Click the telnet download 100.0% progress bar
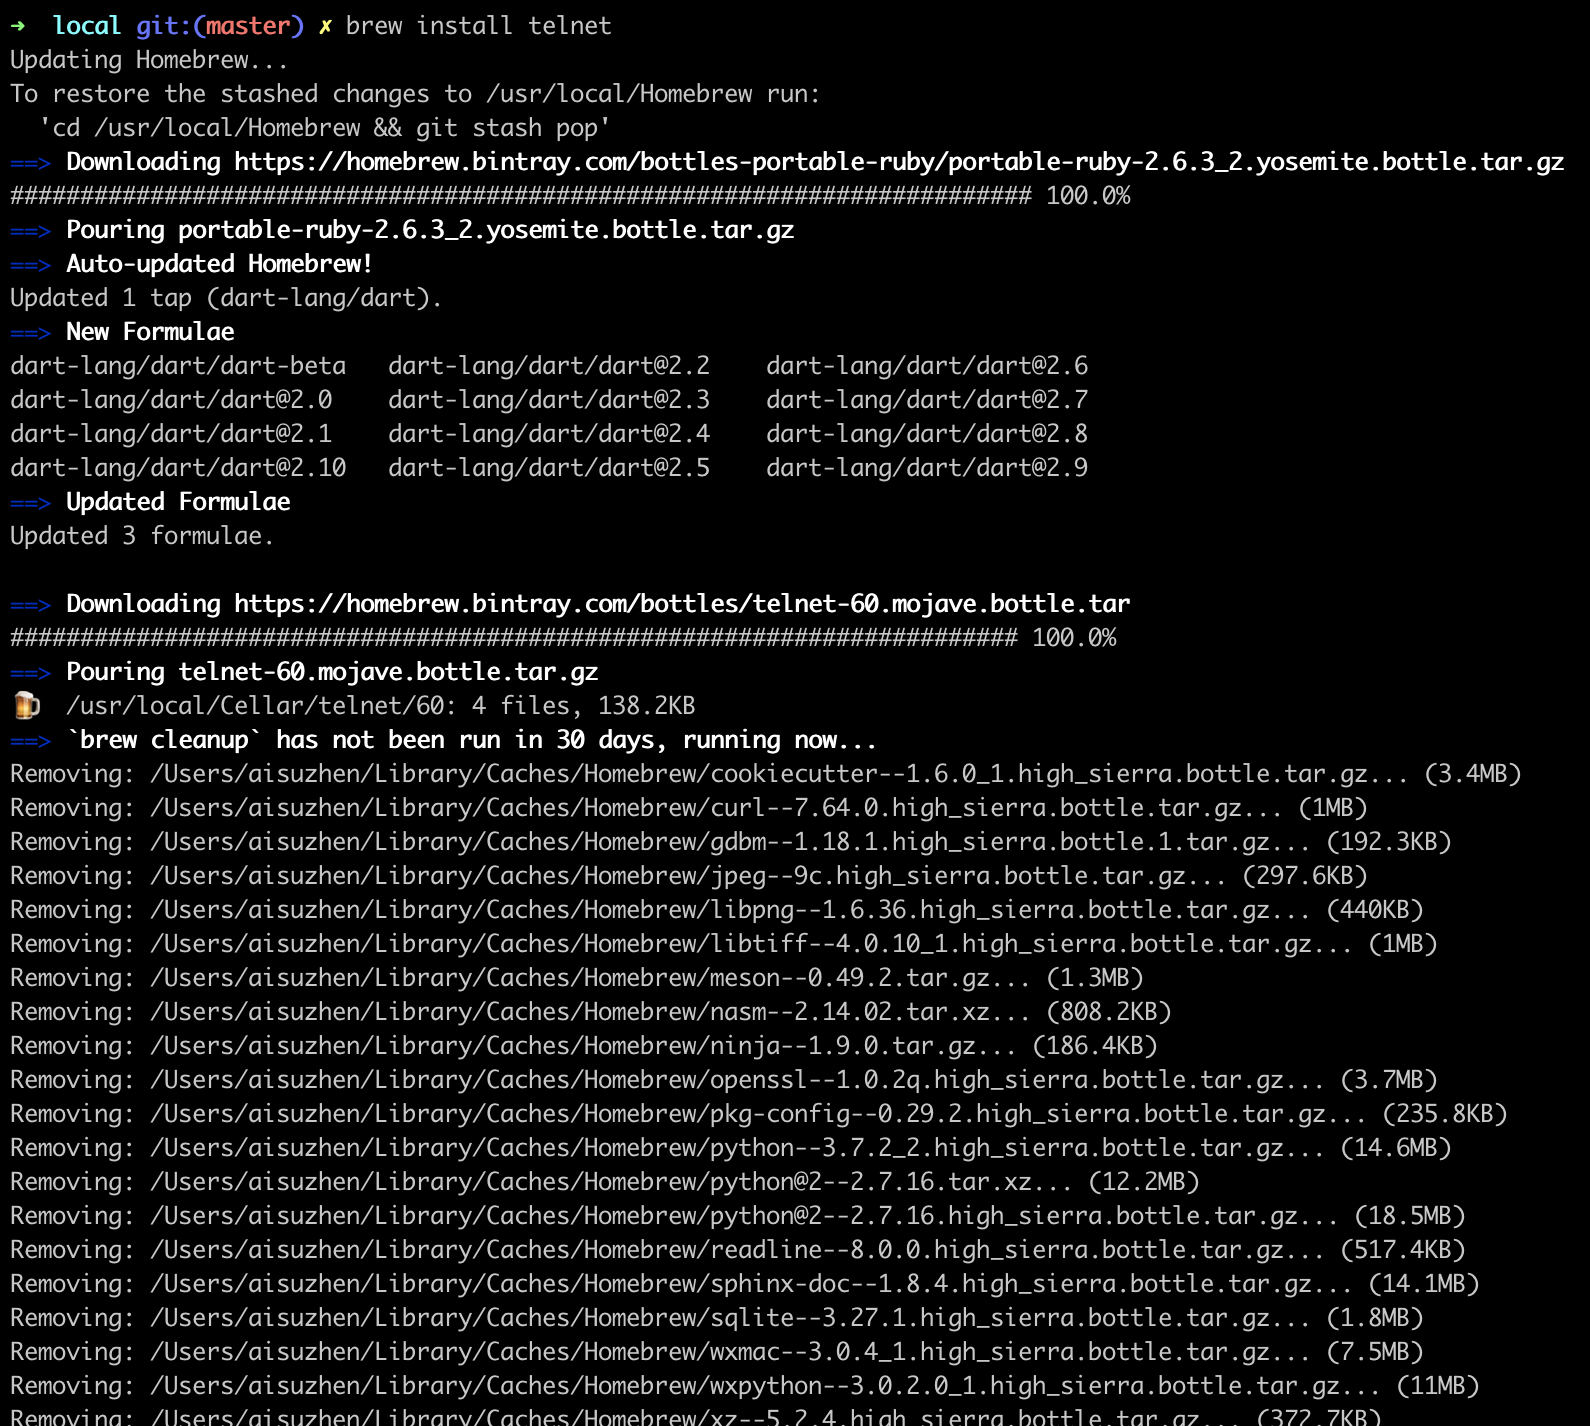1590x1426 pixels. (563, 638)
